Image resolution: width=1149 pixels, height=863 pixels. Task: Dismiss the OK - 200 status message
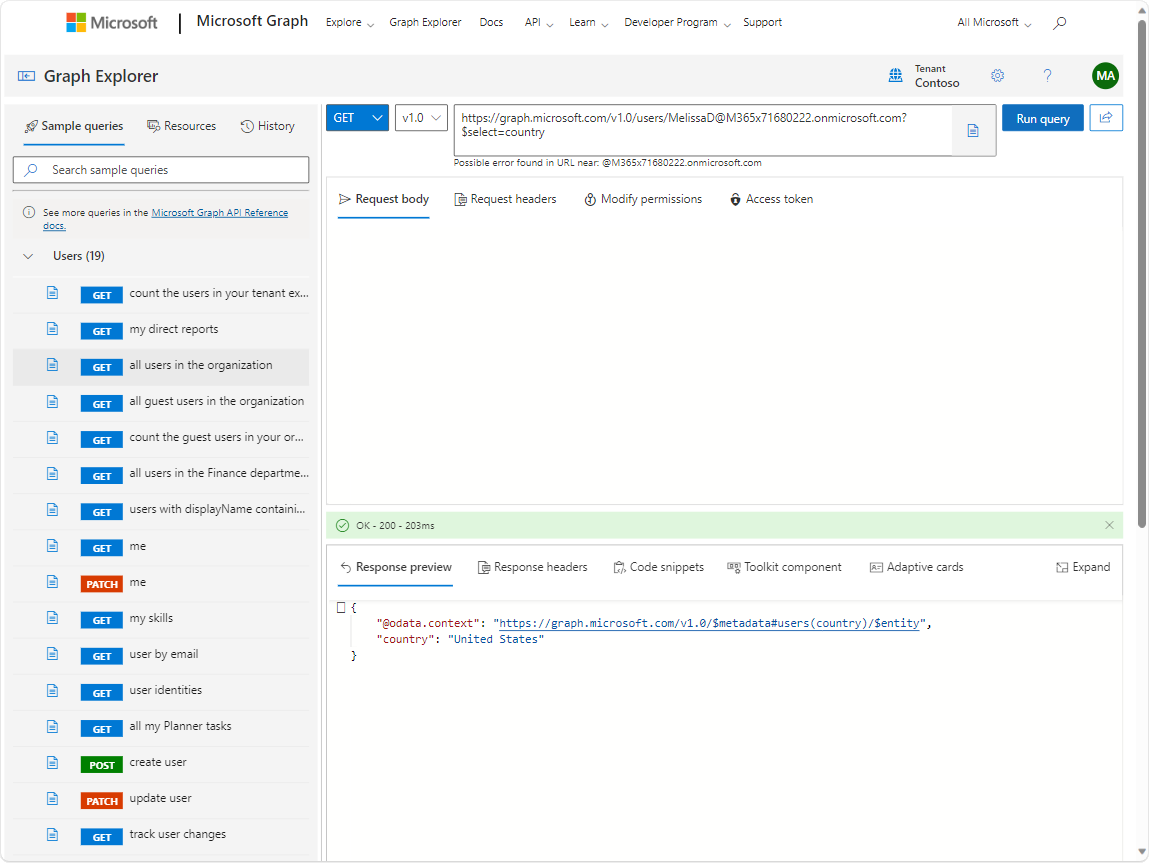click(1109, 525)
